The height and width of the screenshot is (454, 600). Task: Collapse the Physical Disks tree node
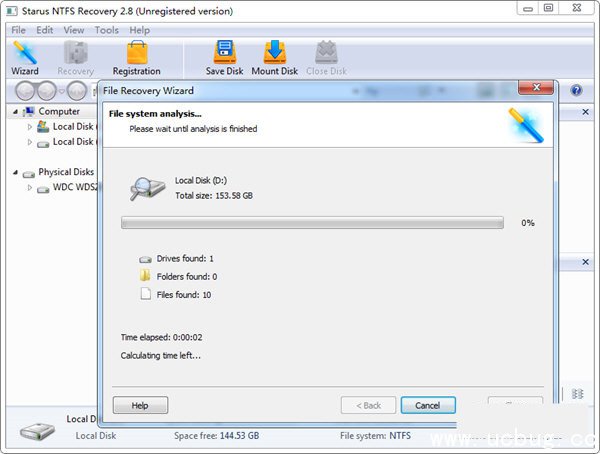tap(15, 172)
